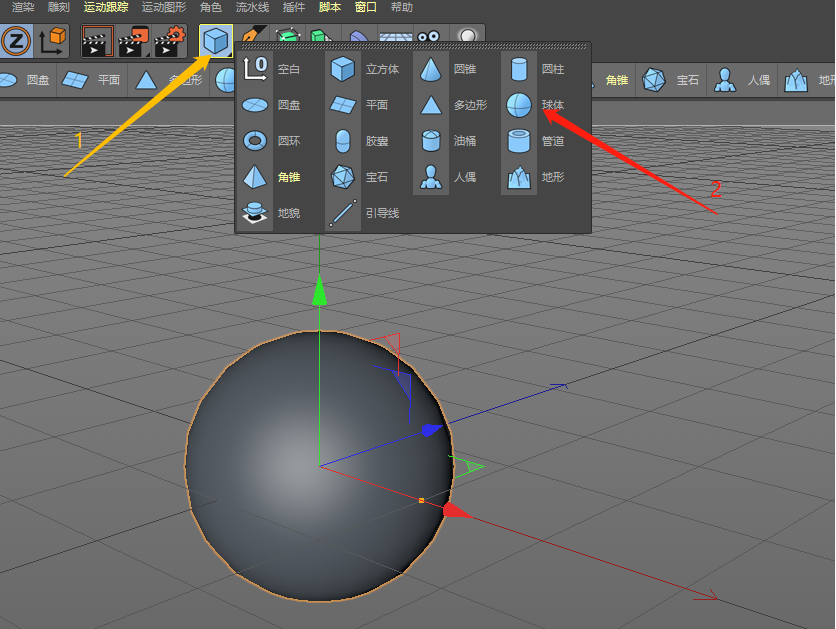The width and height of the screenshot is (836, 629).
Task: Click the render to picture viewer icon
Action: point(133,41)
